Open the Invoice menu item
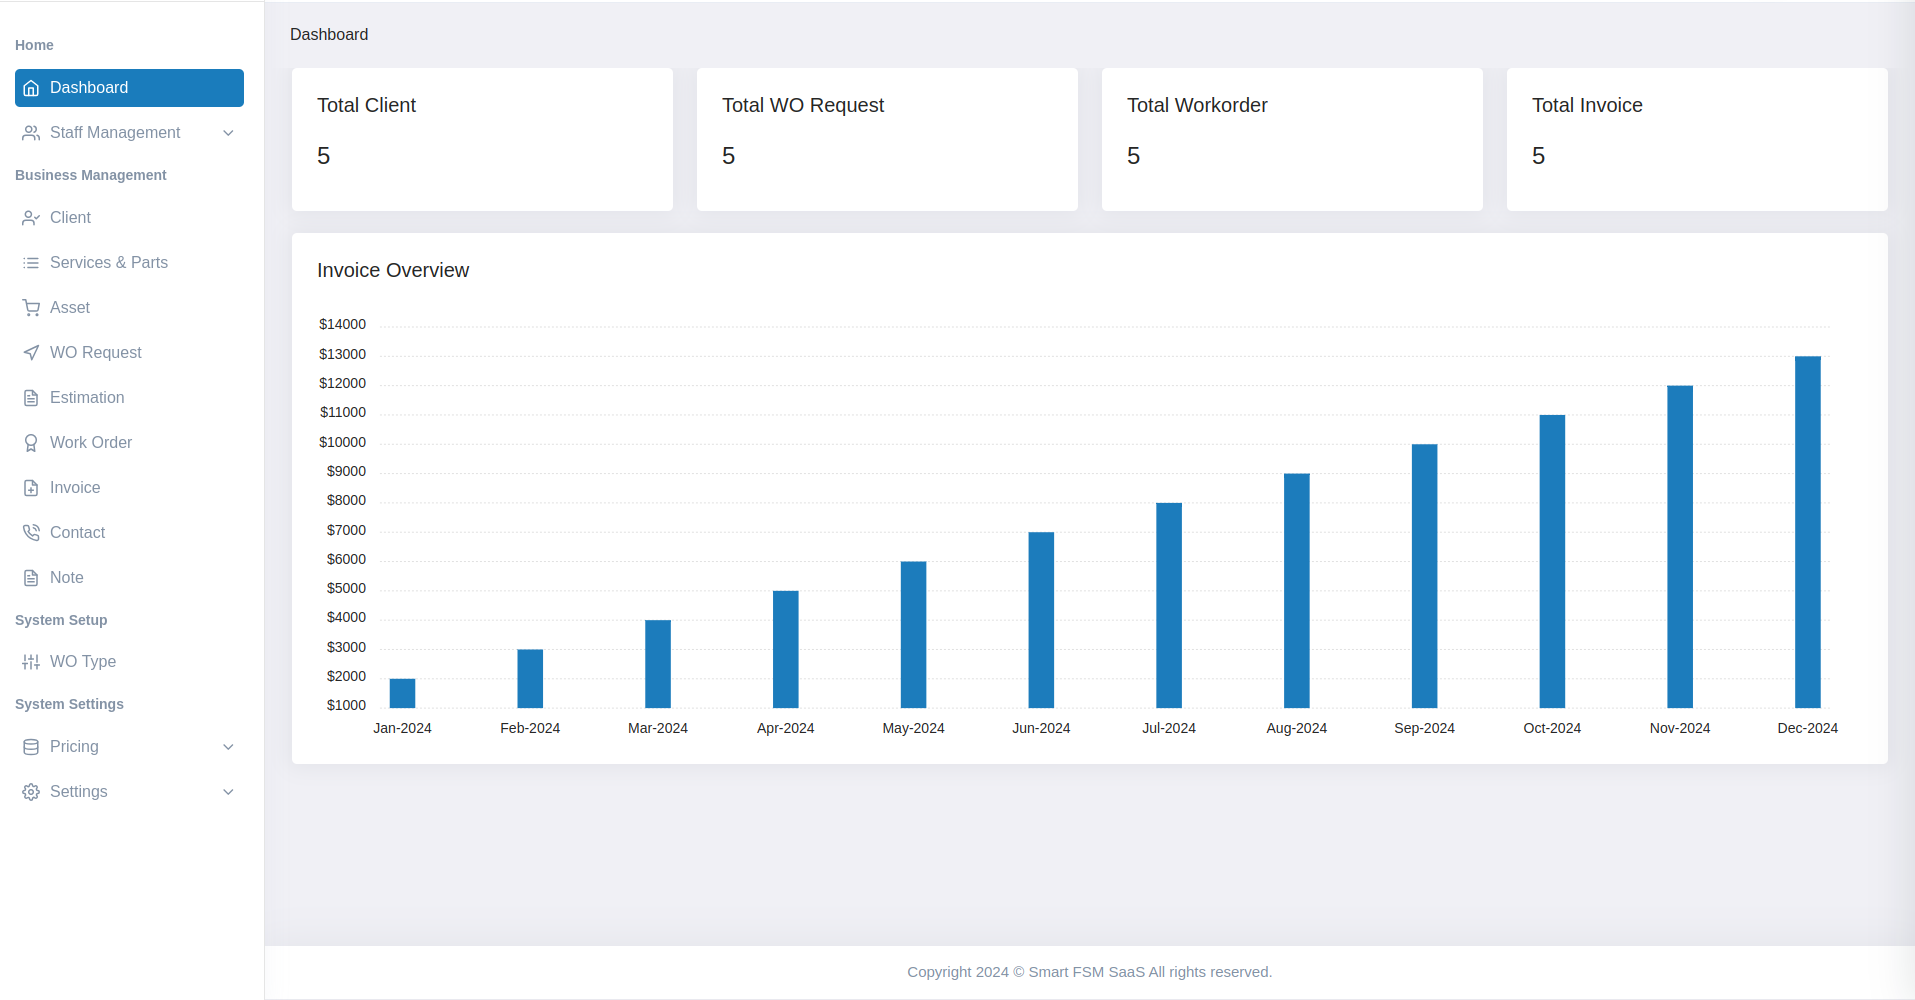This screenshot has width=1915, height=1000. (x=75, y=488)
